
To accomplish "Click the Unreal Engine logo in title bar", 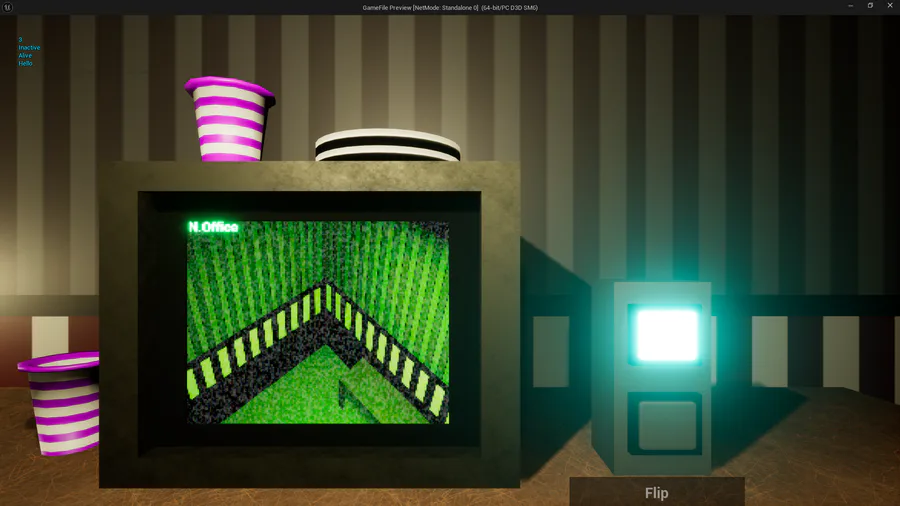I will tap(7, 7).
